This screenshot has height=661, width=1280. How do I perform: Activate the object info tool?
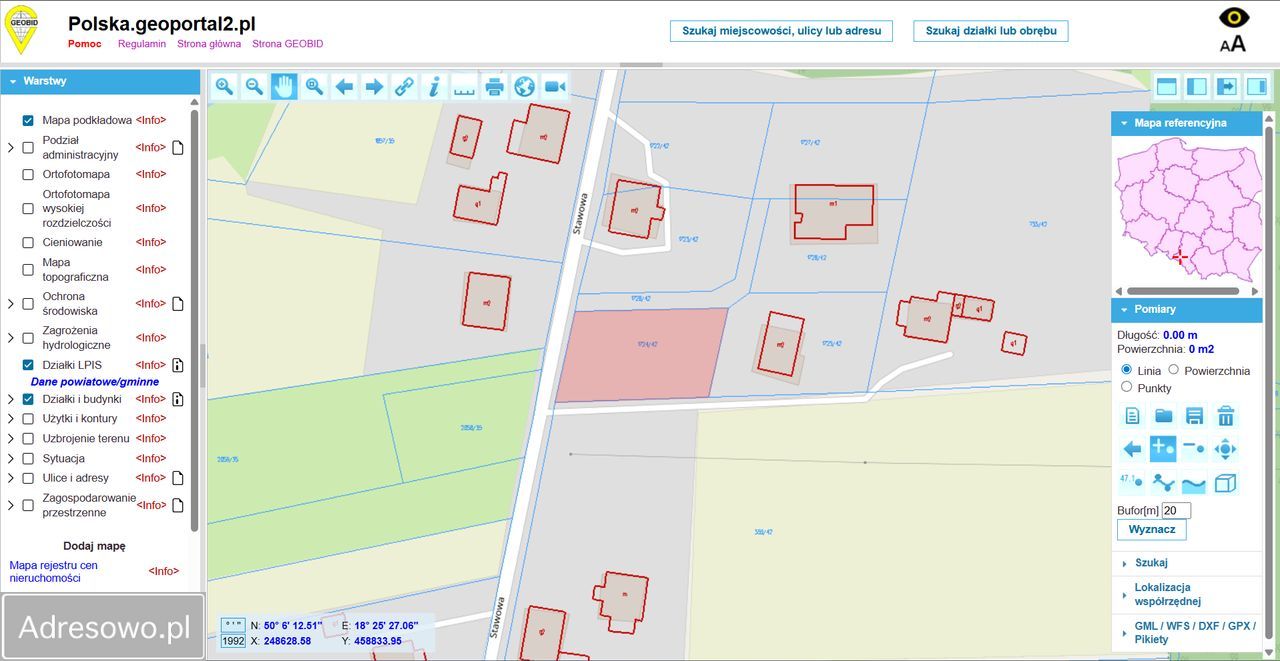coord(434,87)
